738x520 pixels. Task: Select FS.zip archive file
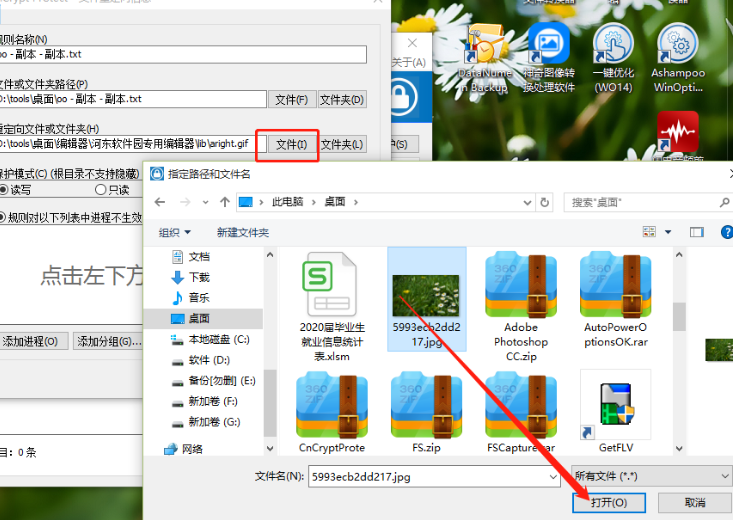(426, 412)
